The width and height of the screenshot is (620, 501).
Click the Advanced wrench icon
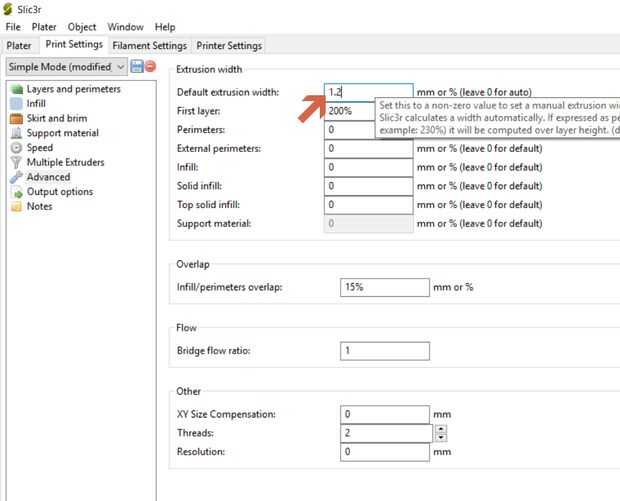tap(16, 177)
